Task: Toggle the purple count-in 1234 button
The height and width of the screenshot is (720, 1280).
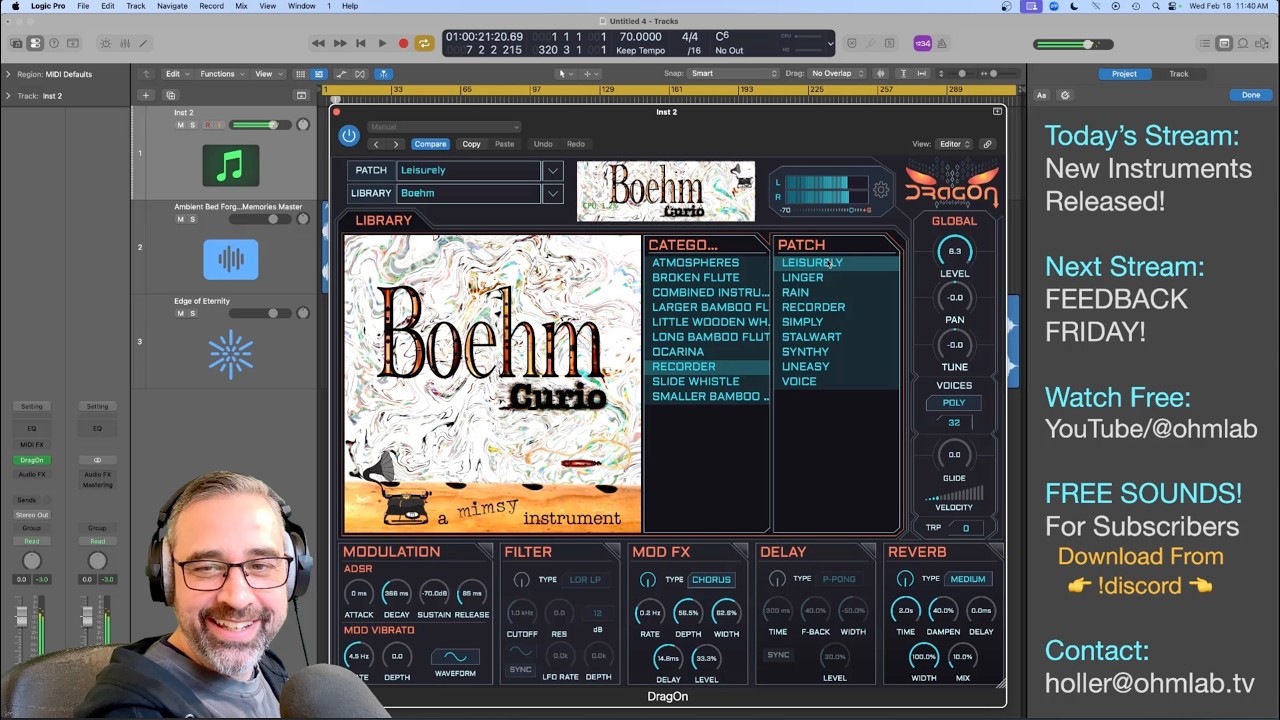Action: (x=922, y=43)
